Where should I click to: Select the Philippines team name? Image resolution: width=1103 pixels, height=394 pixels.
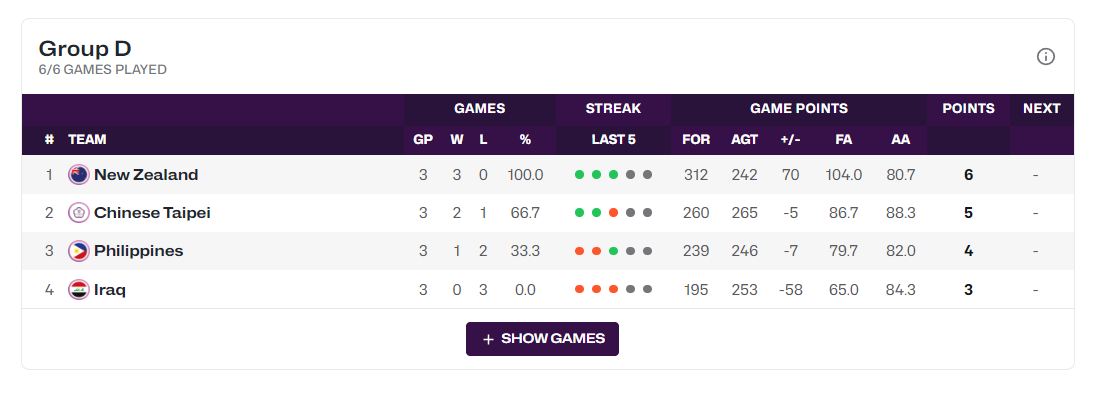coord(139,250)
